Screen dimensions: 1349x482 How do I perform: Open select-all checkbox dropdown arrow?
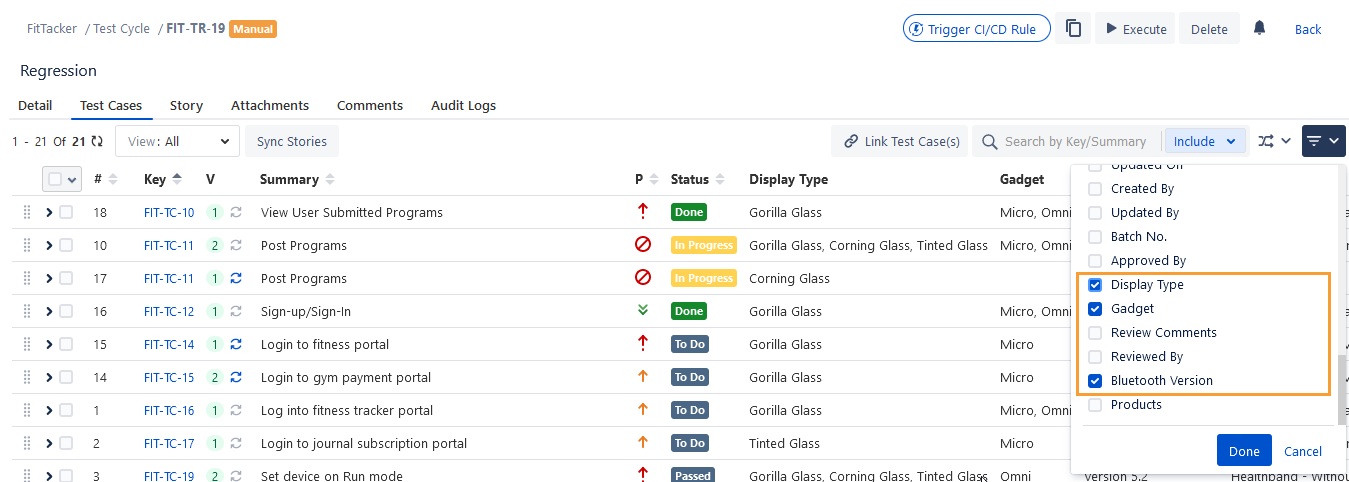72,180
